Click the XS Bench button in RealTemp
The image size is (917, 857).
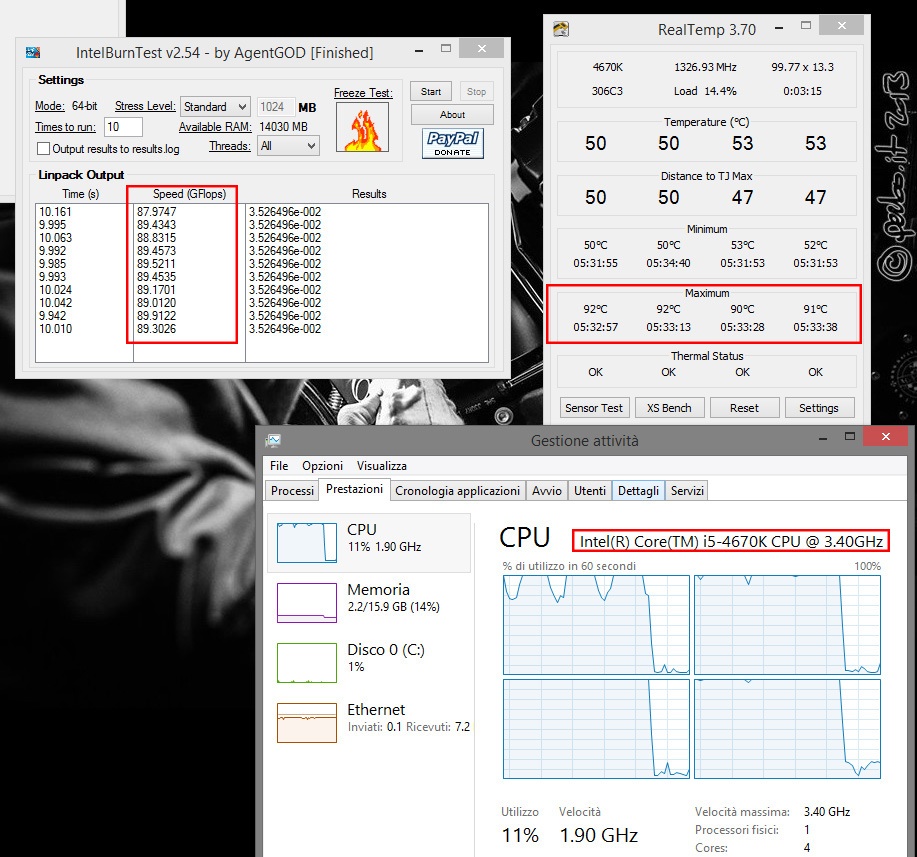click(x=669, y=408)
